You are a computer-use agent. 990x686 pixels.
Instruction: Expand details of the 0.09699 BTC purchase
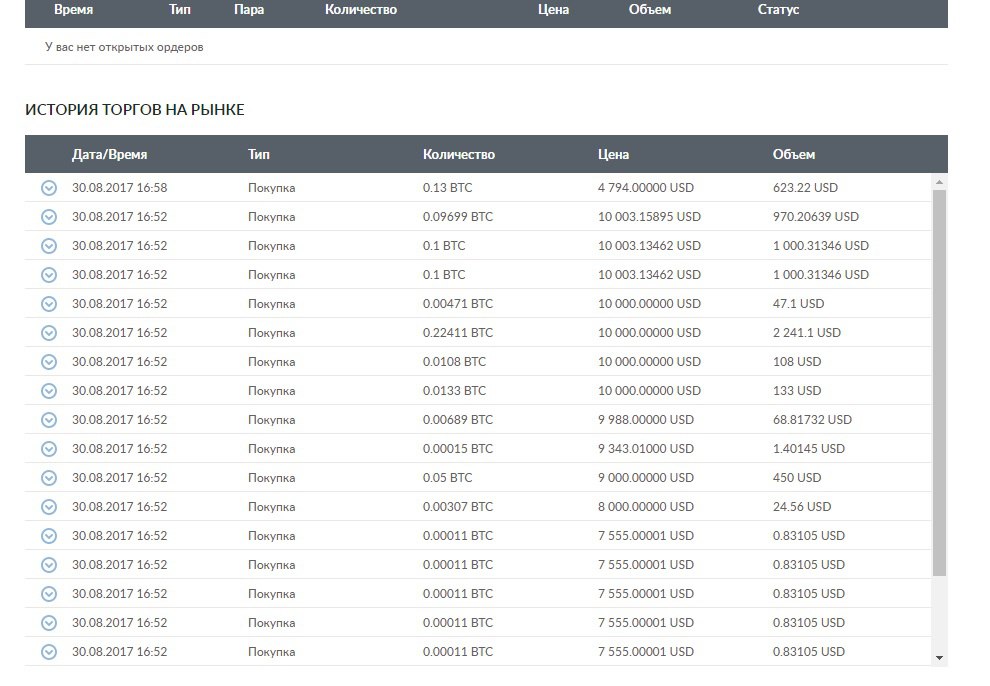tap(49, 217)
